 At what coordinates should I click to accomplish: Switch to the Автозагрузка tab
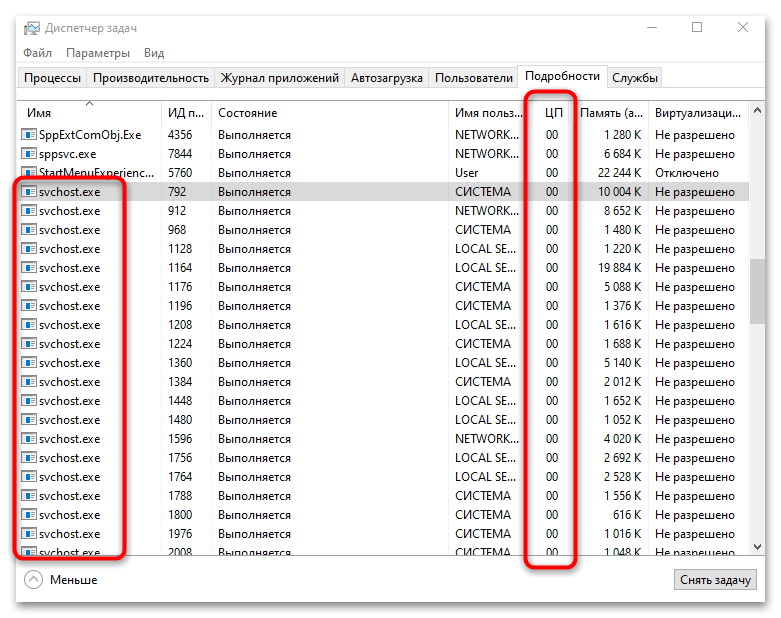point(387,78)
